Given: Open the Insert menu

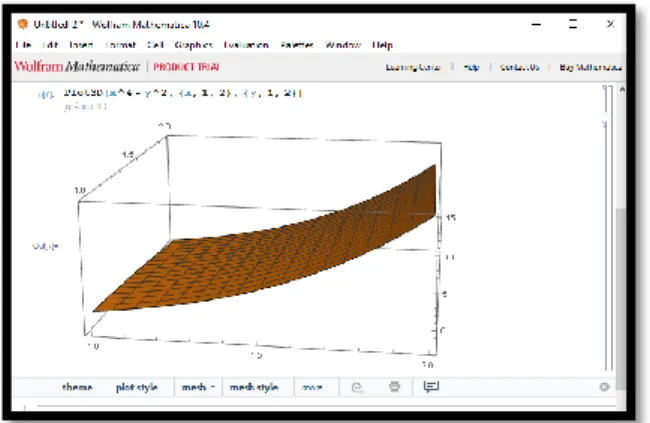Looking at the screenshot, I should pos(81,45).
